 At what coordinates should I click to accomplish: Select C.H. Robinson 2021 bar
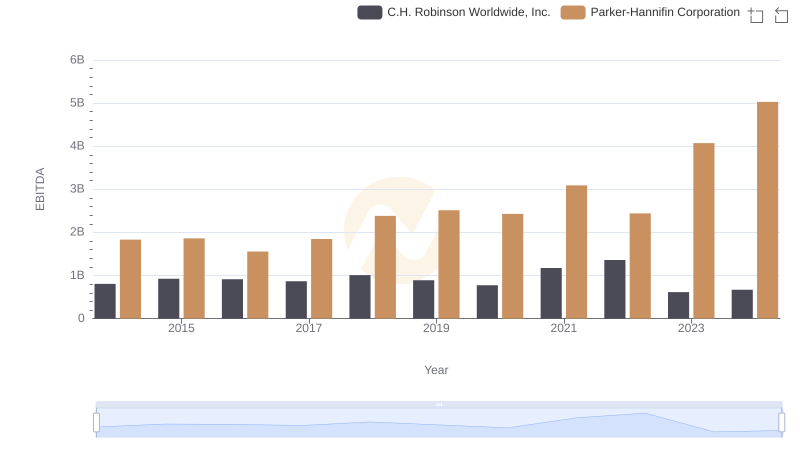coord(551,293)
